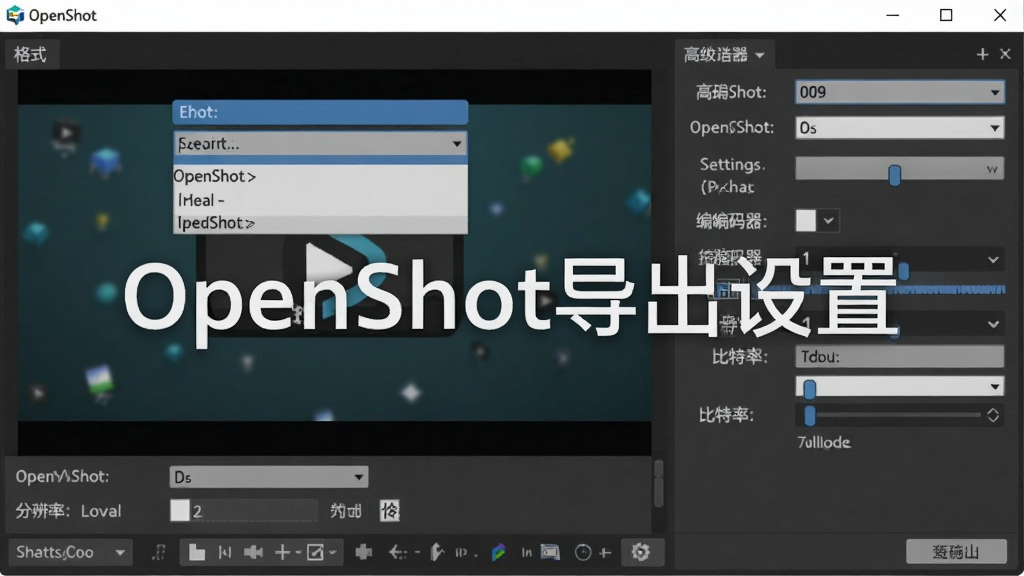1024x576 pixels.
Task: Adjust the Settings slider handle
Action: 895,174
